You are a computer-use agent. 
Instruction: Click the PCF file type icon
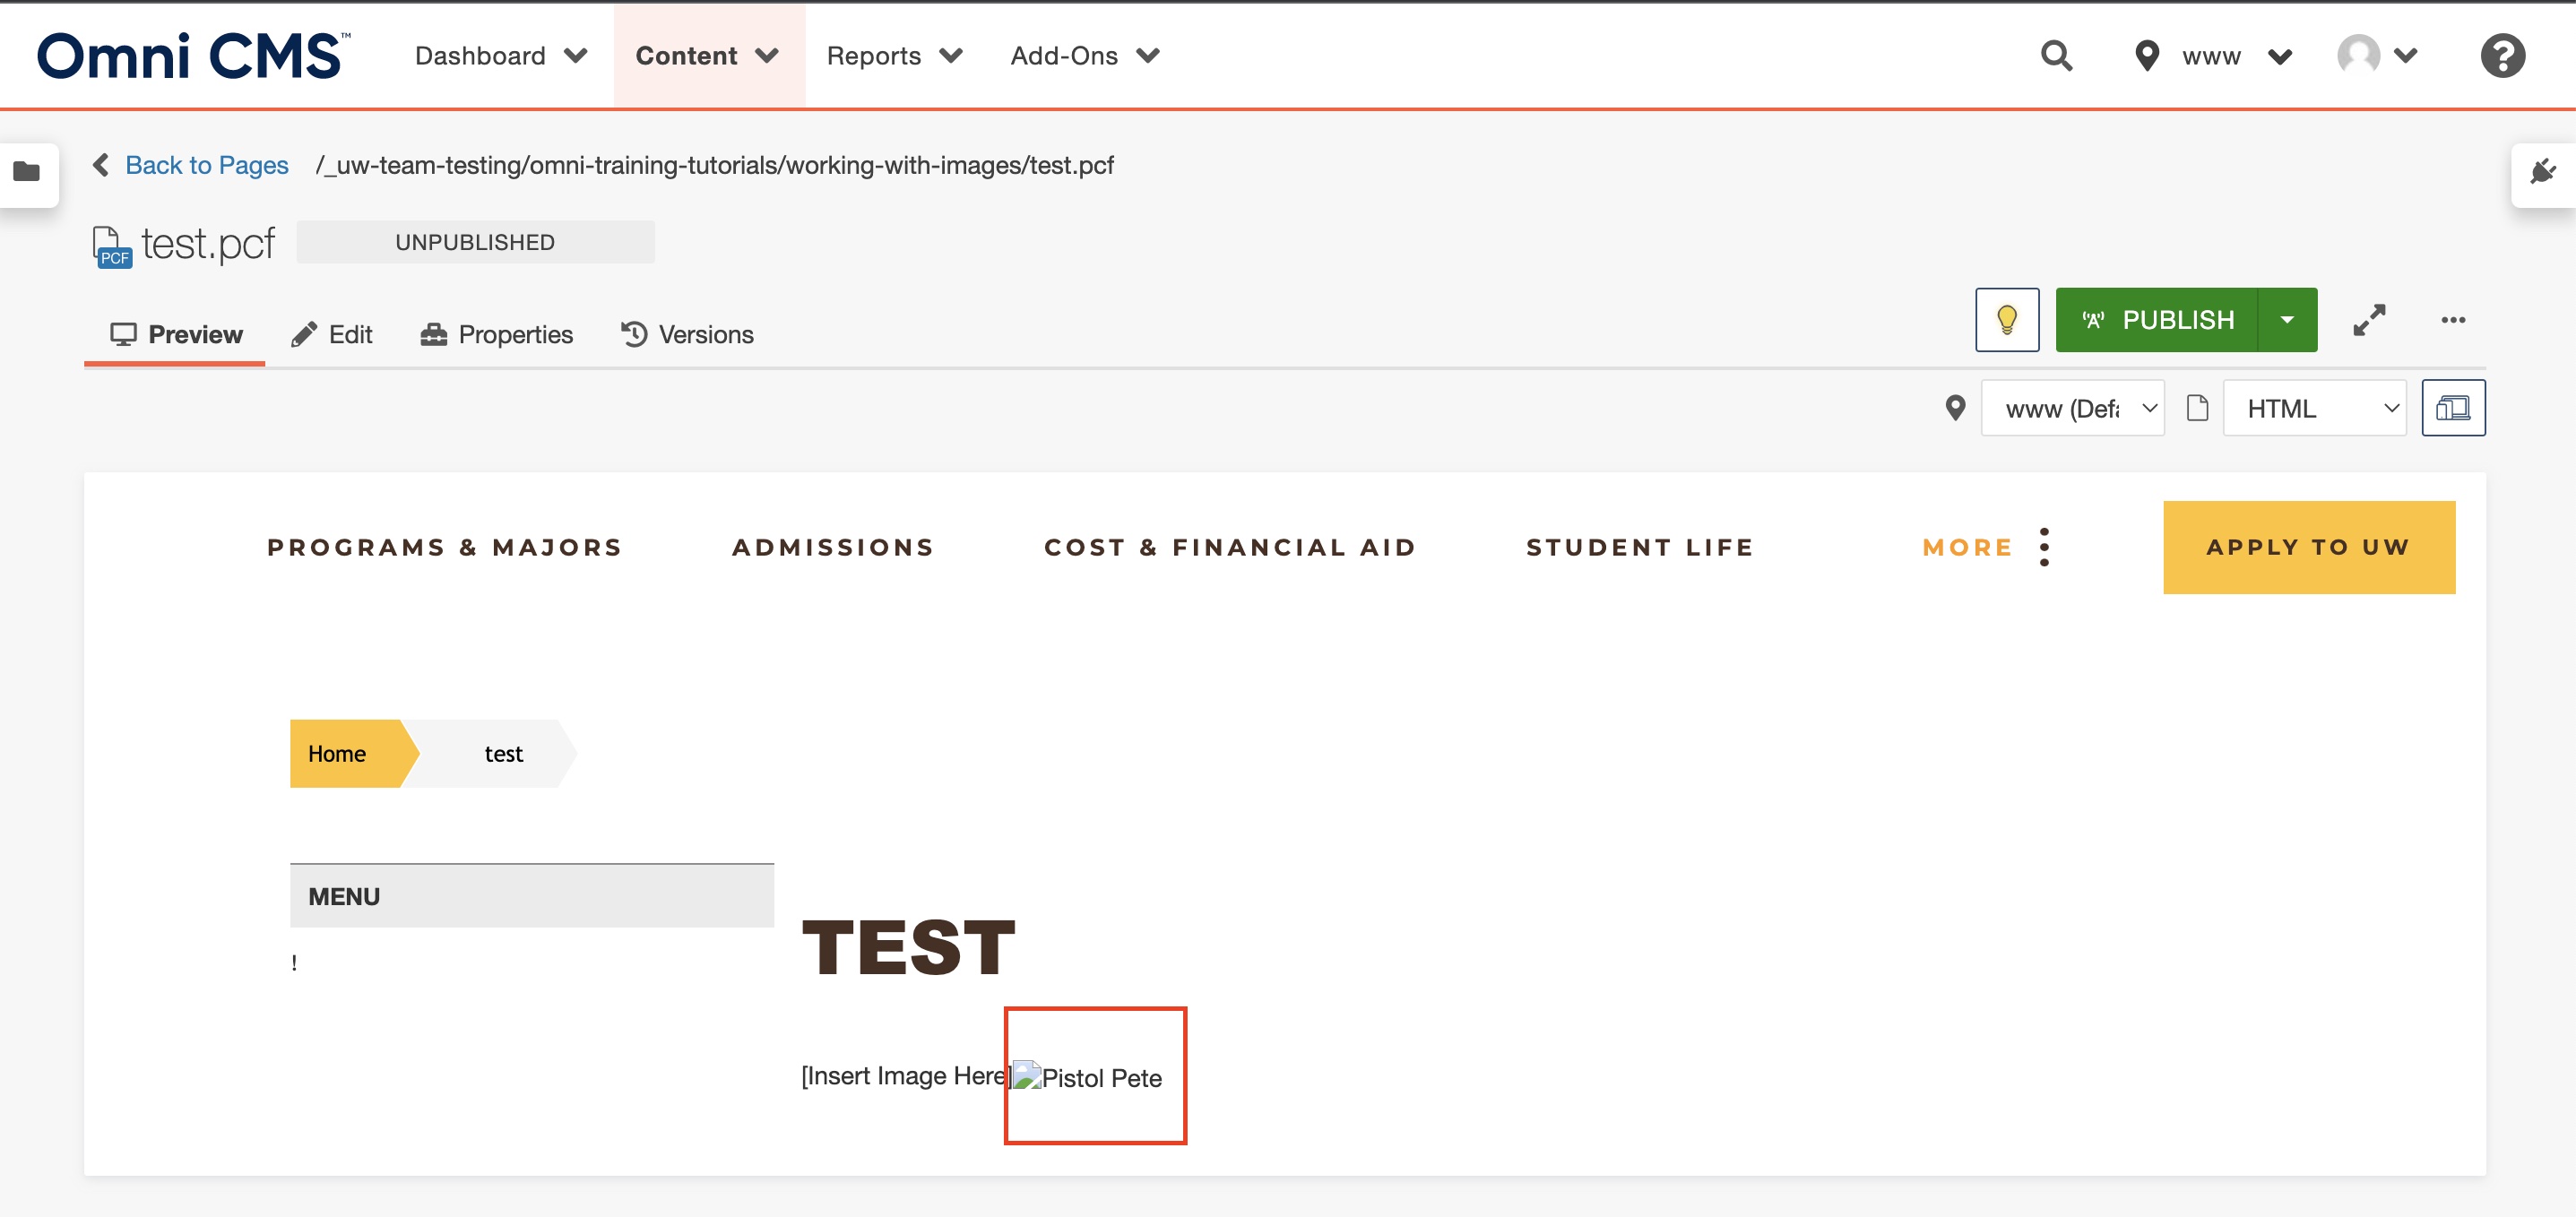tap(111, 247)
